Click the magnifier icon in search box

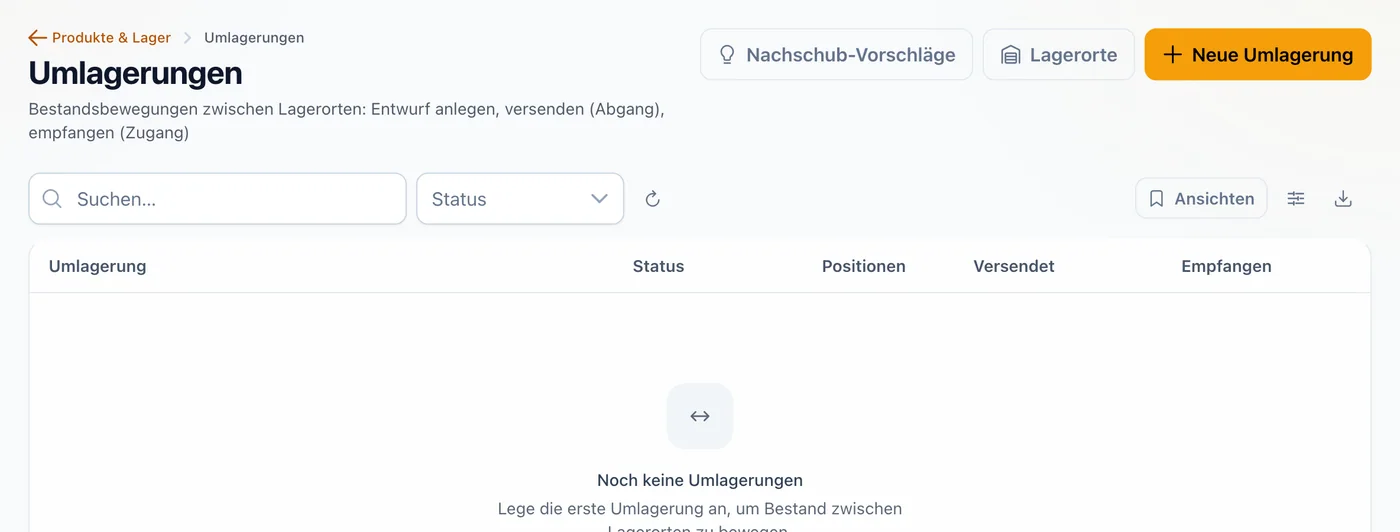52,199
